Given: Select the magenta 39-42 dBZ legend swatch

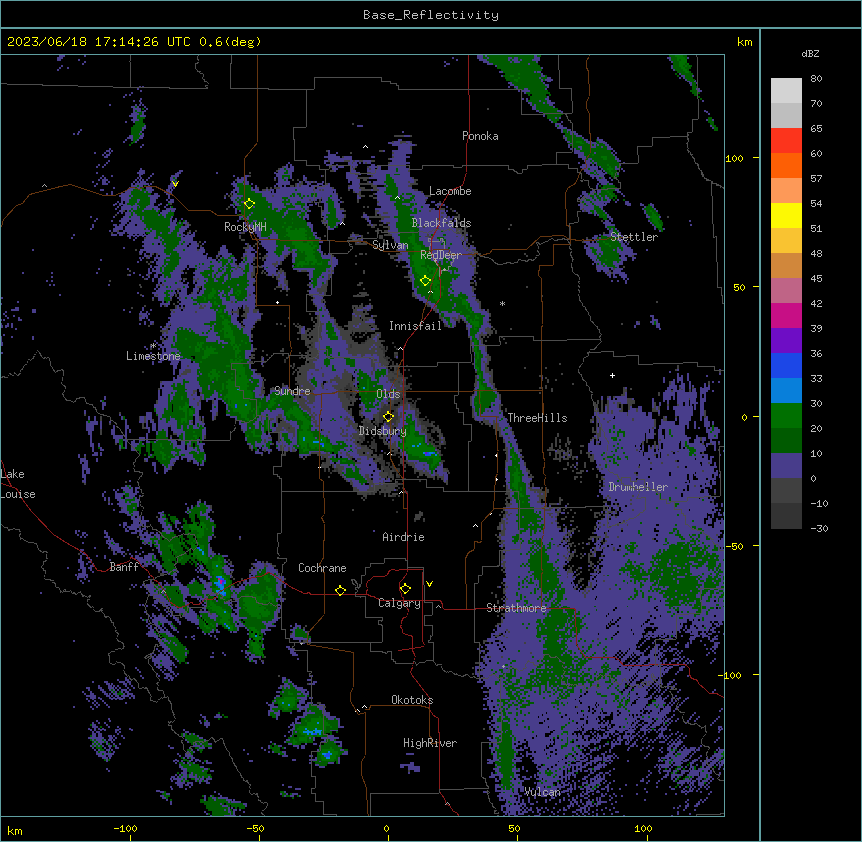Looking at the screenshot, I should click(x=786, y=315).
